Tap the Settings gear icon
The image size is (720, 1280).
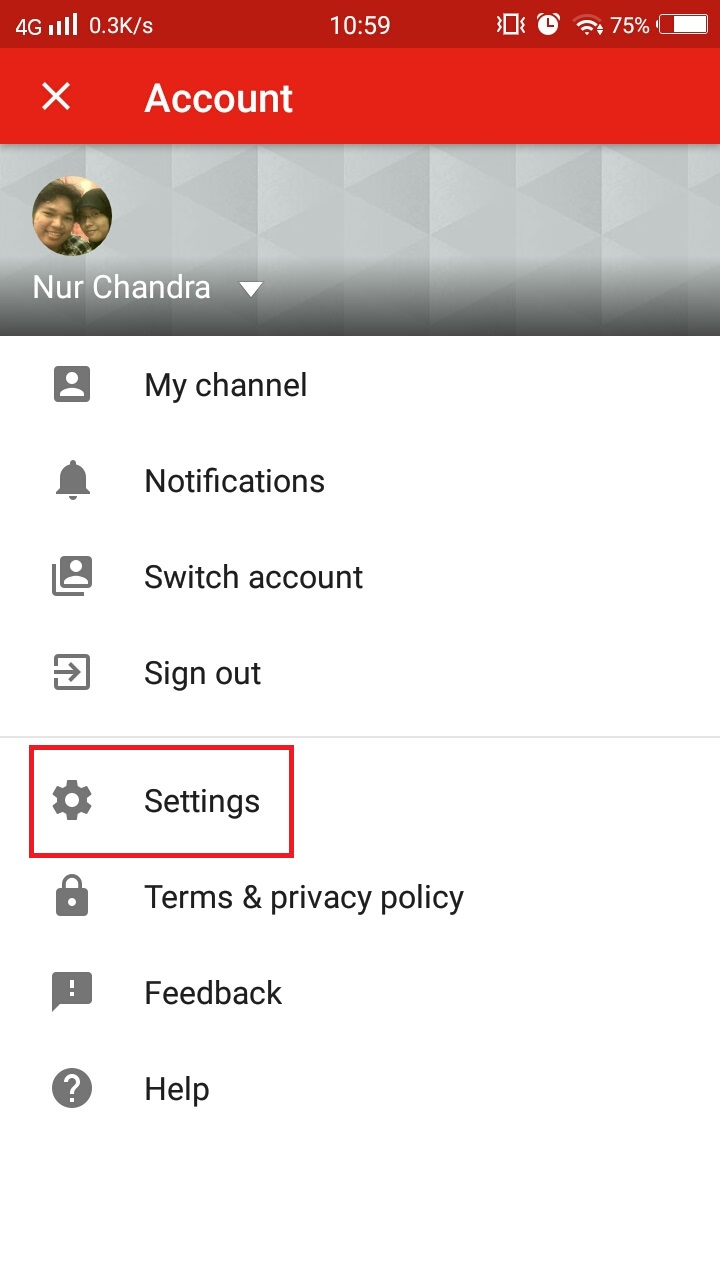[72, 801]
